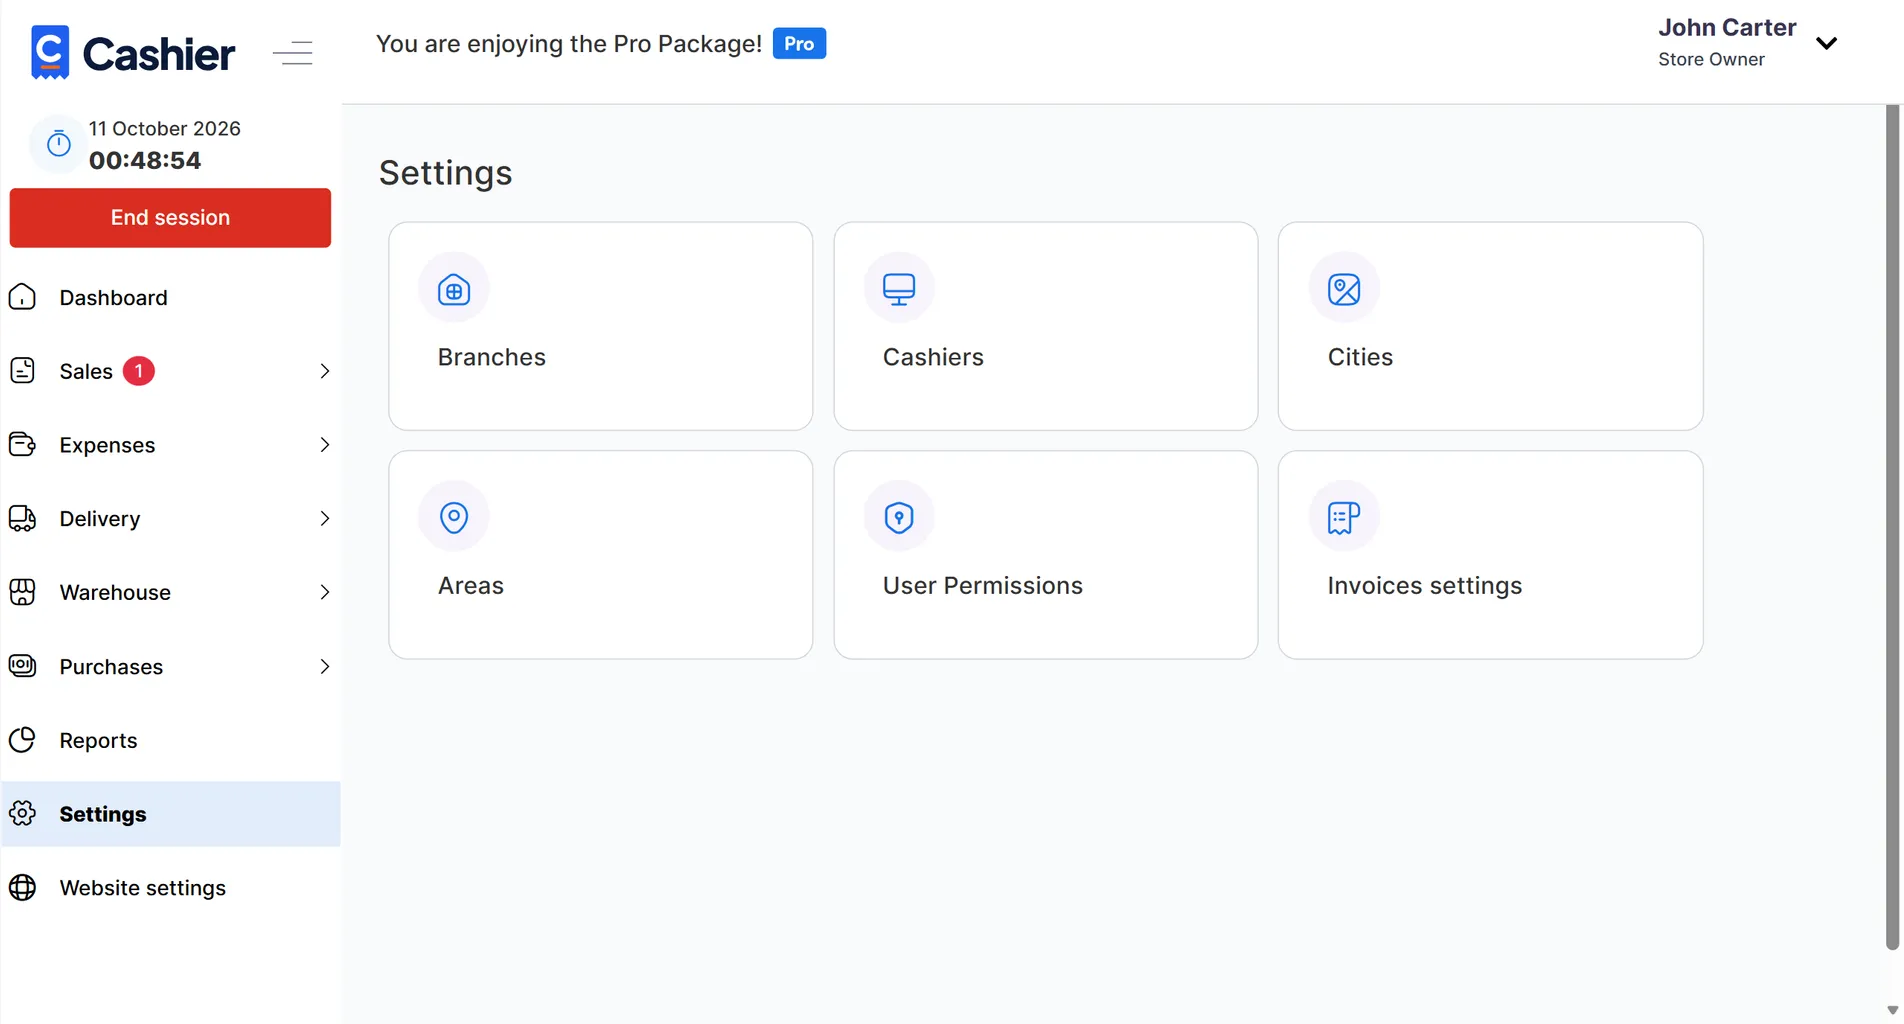Expand the Expenses submenu chevron
1904x1024 pixels.
click(x=324, y=445)
